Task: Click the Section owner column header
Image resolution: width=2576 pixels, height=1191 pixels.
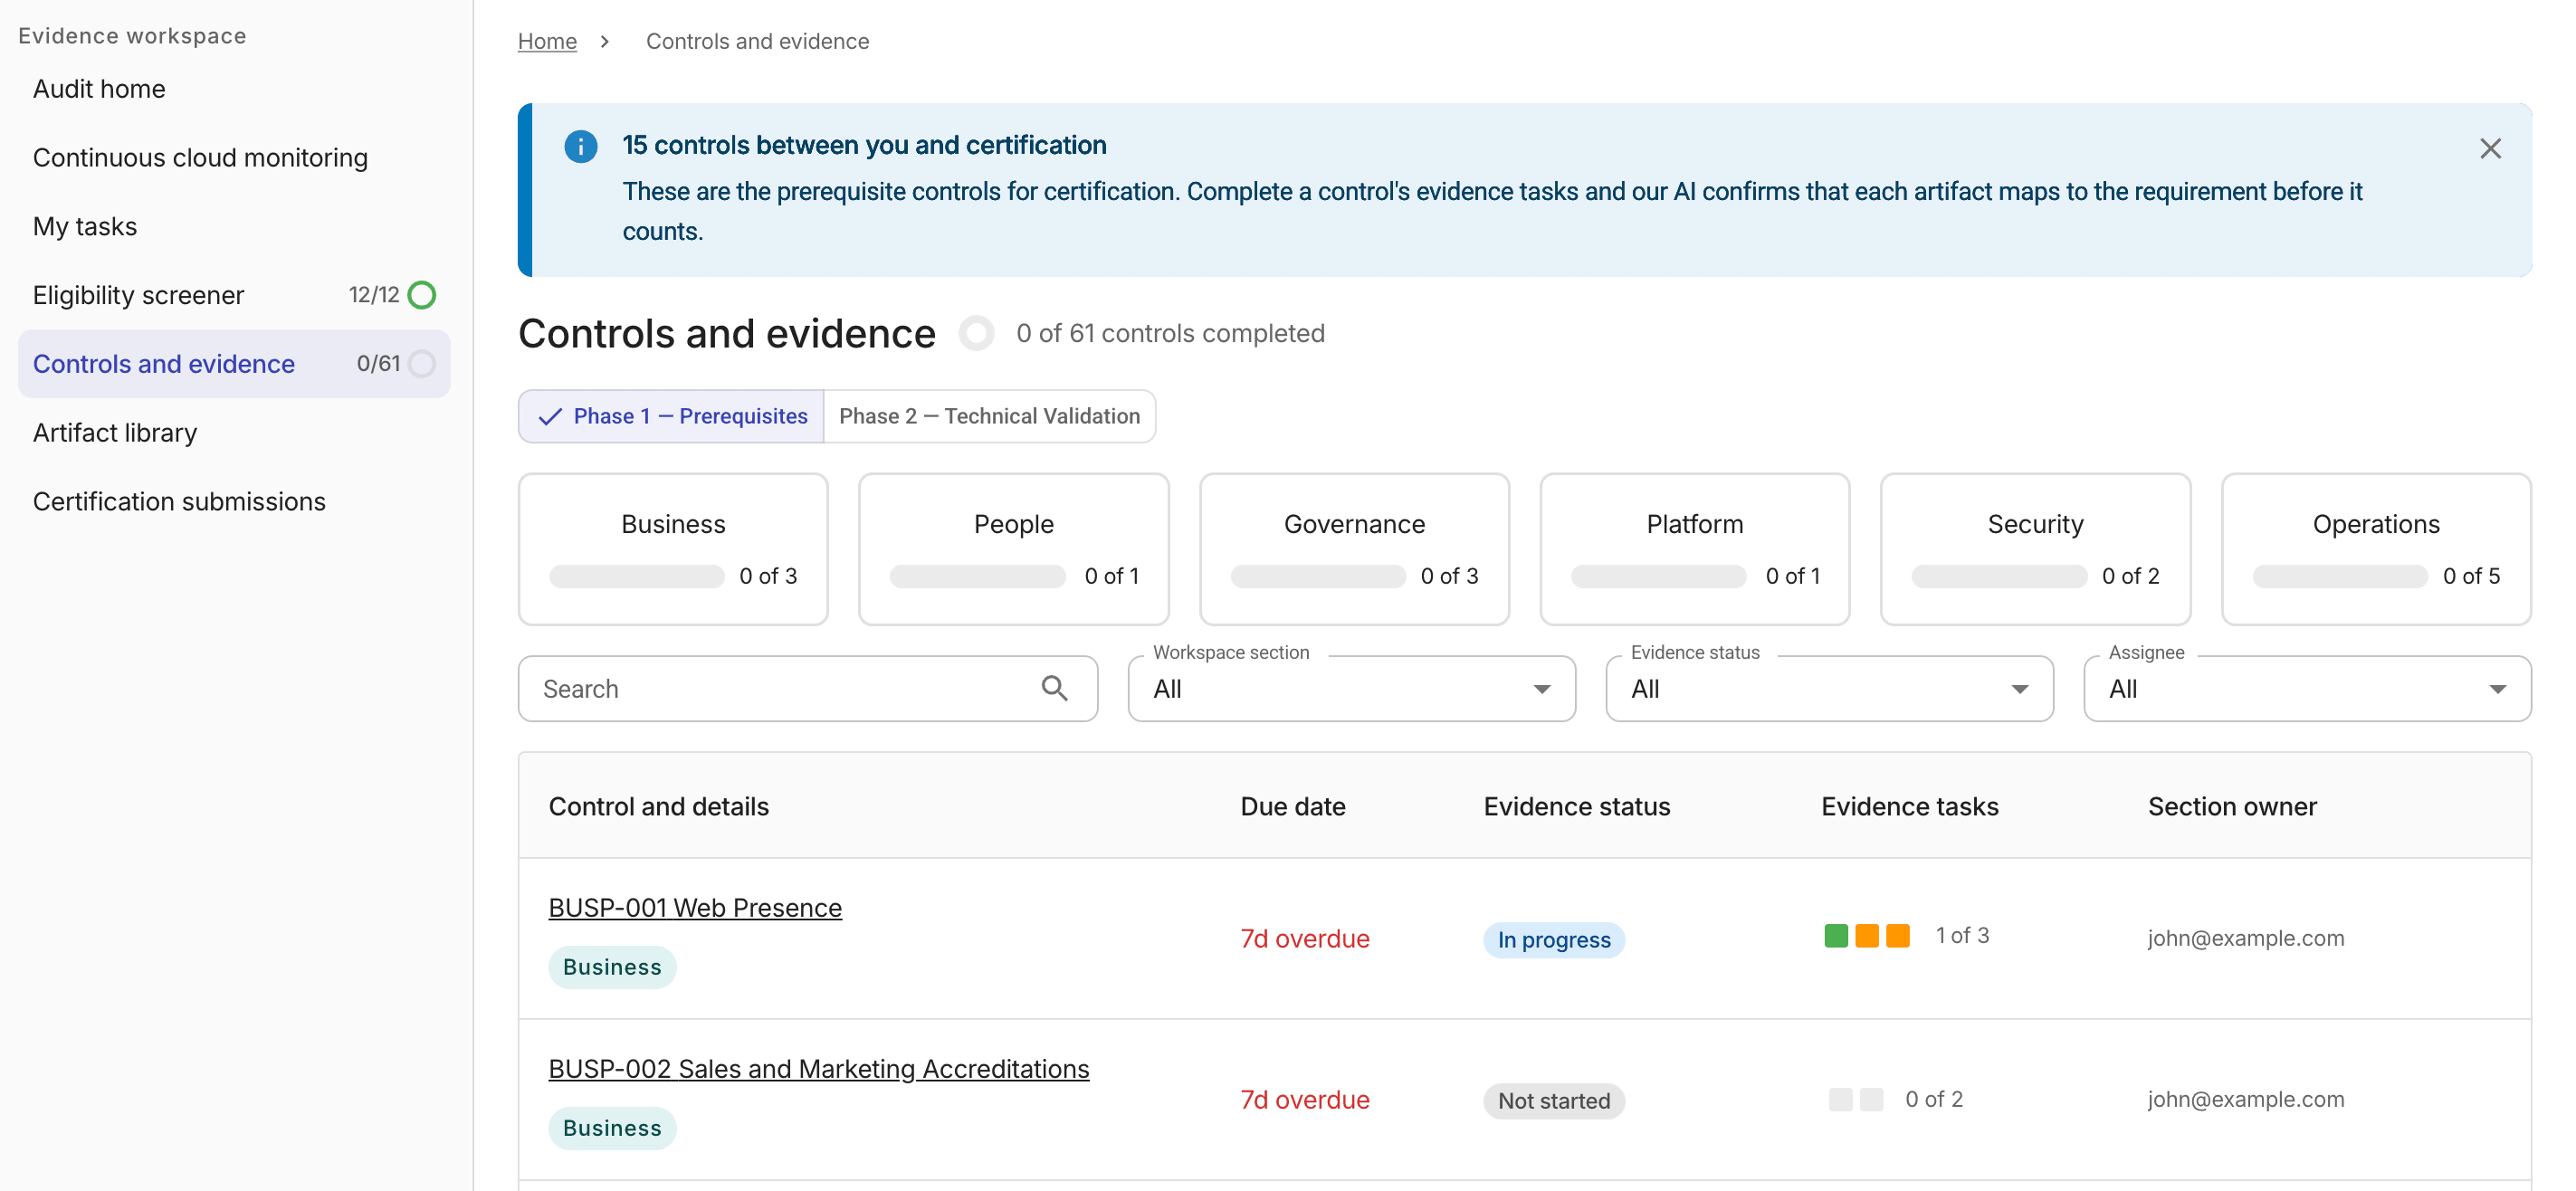Action: click(x=2231, y=806)
